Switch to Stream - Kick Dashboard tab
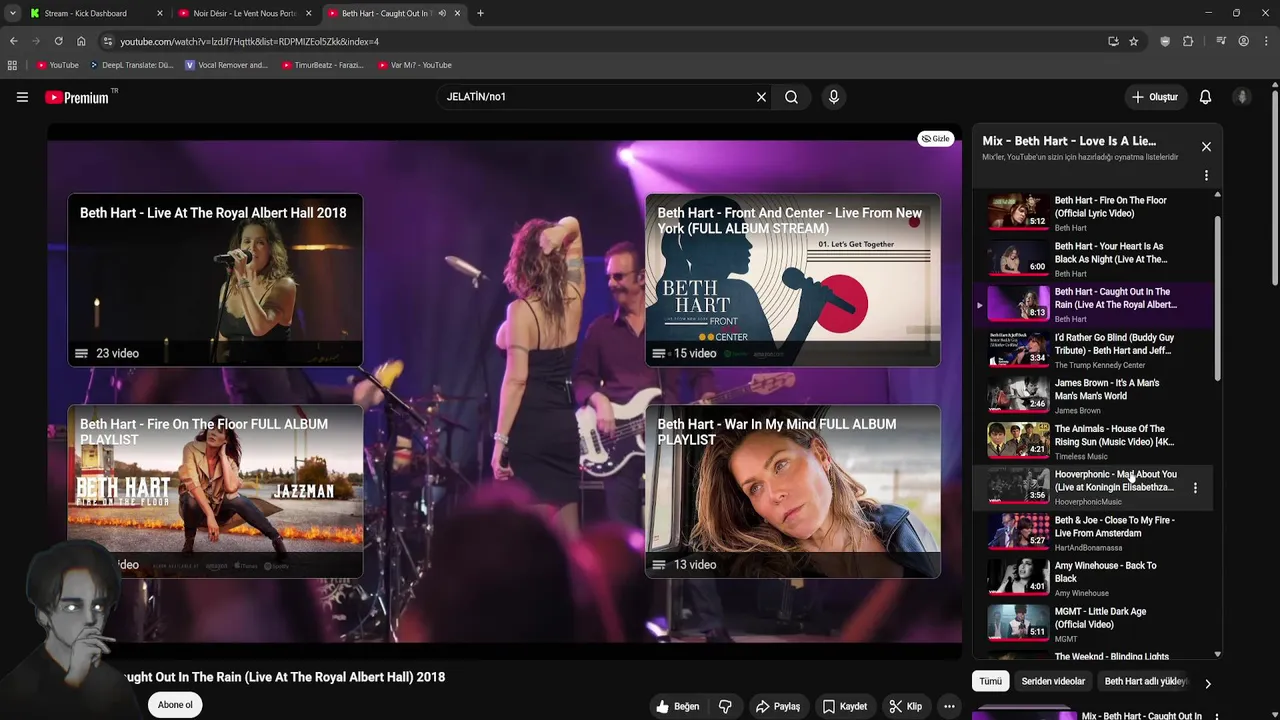This screenshot has height=720, width=1280. [97, 13]
